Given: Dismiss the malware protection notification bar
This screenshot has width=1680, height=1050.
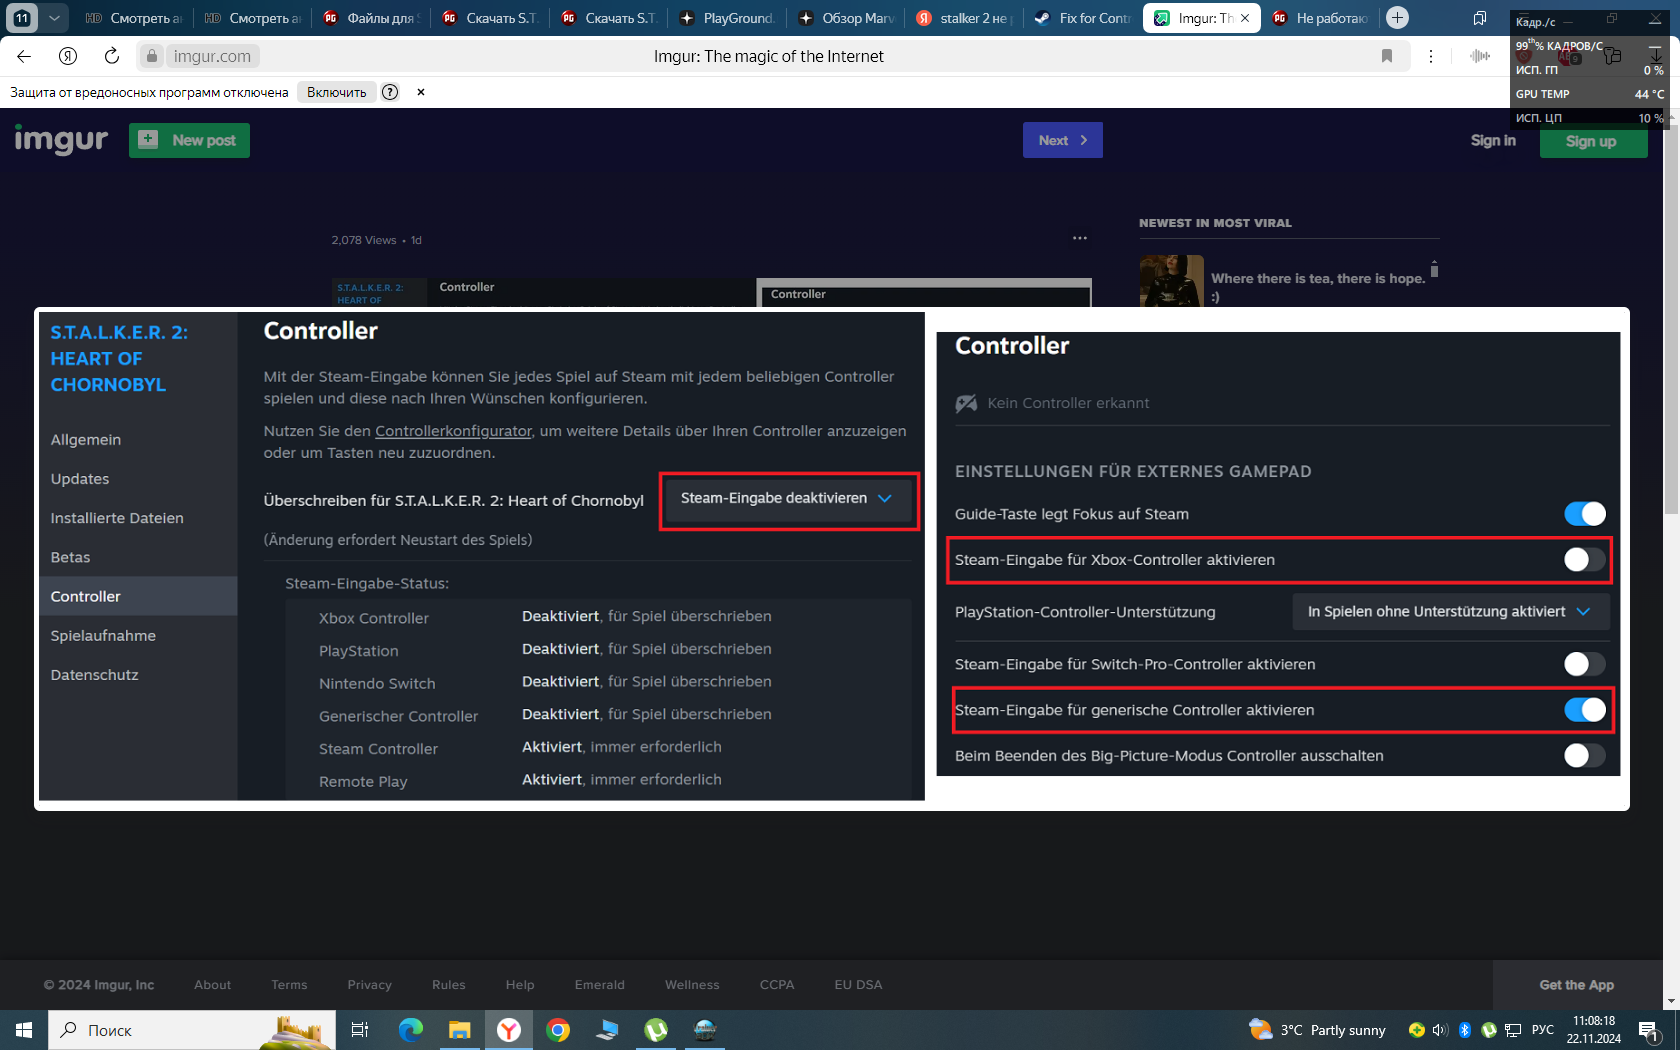Looking at the screenshot, I should pos(421,92).
